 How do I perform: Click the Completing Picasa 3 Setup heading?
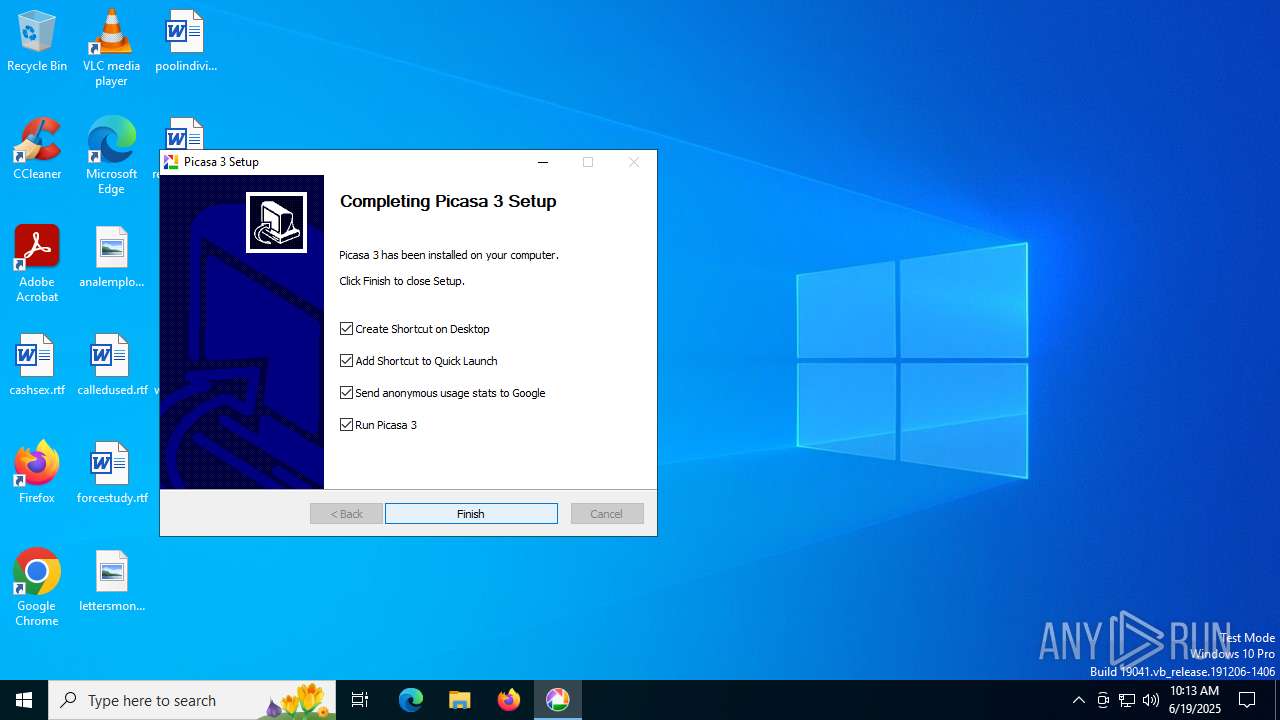tap(448, 201)
